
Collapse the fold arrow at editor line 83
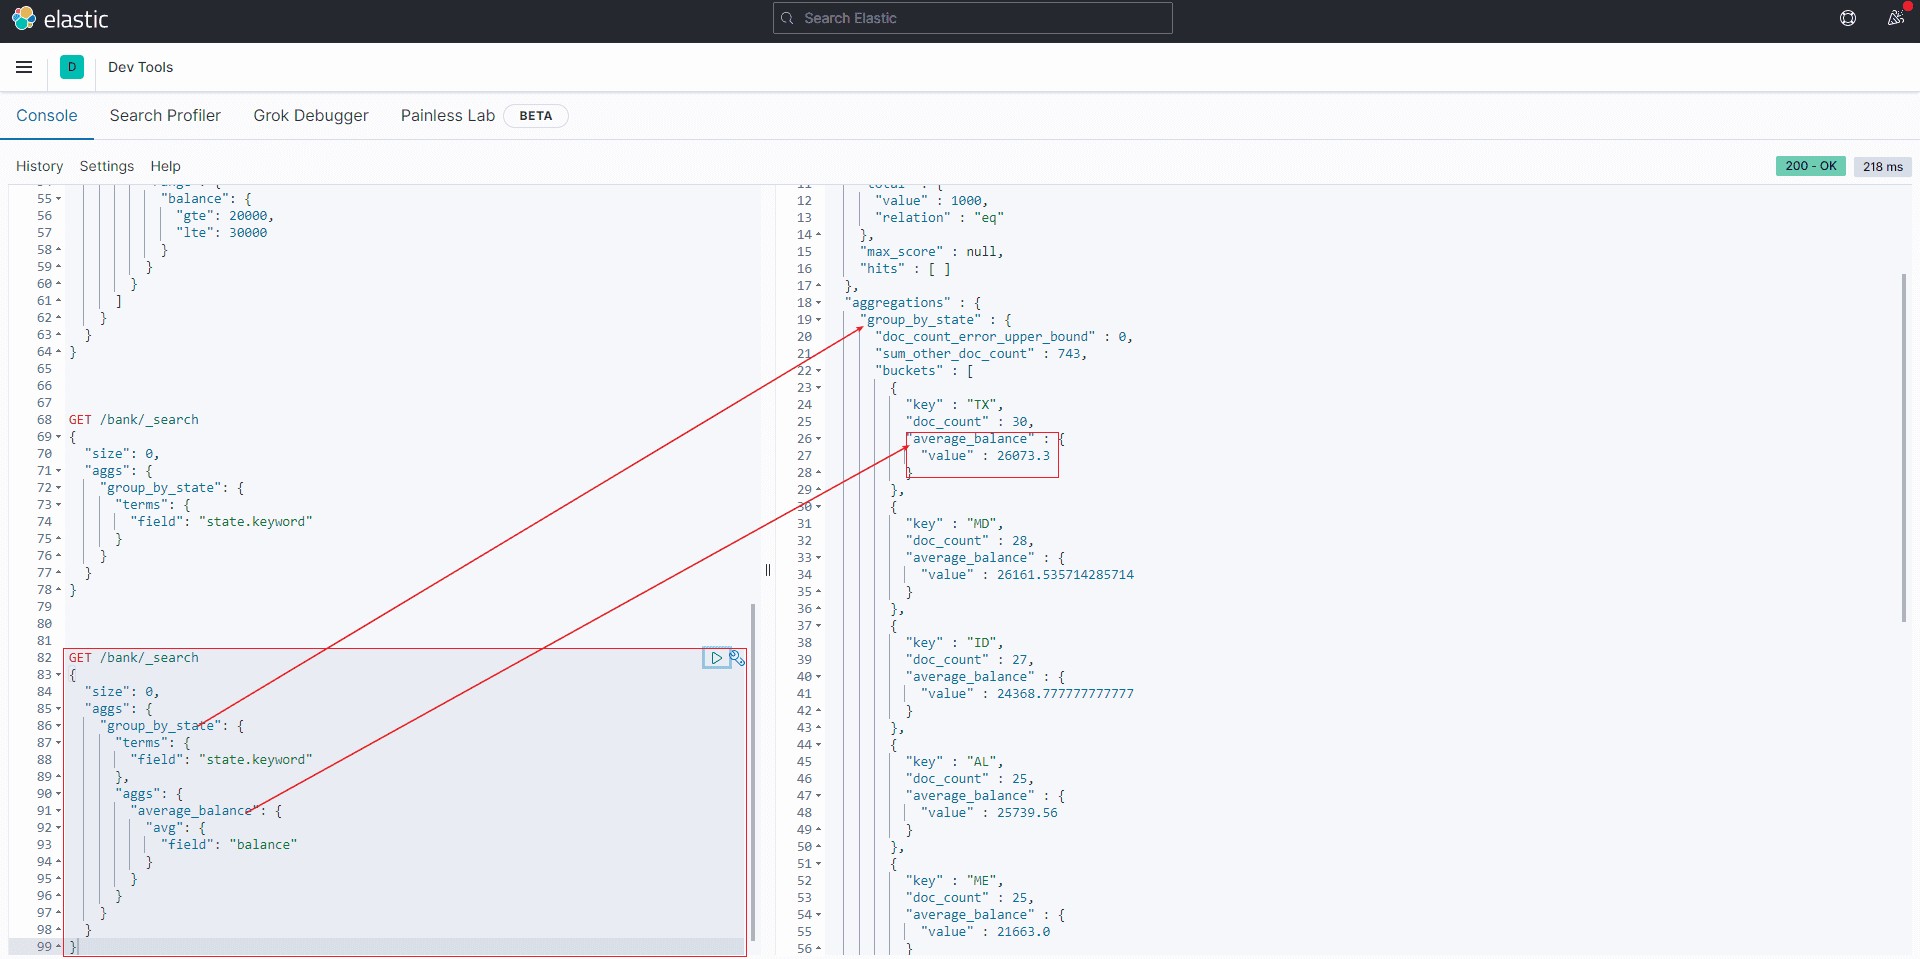point(58,675)
